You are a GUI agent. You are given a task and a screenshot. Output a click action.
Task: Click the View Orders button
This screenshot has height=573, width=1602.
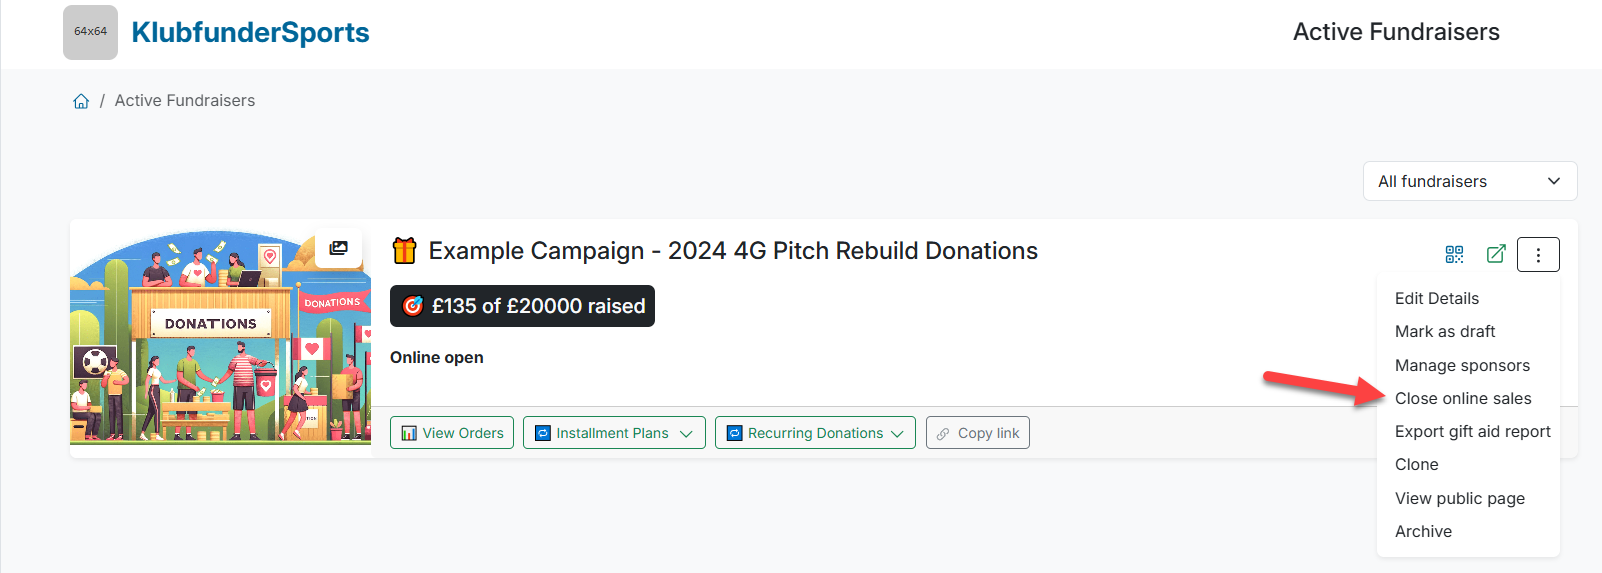pos(452,433)
